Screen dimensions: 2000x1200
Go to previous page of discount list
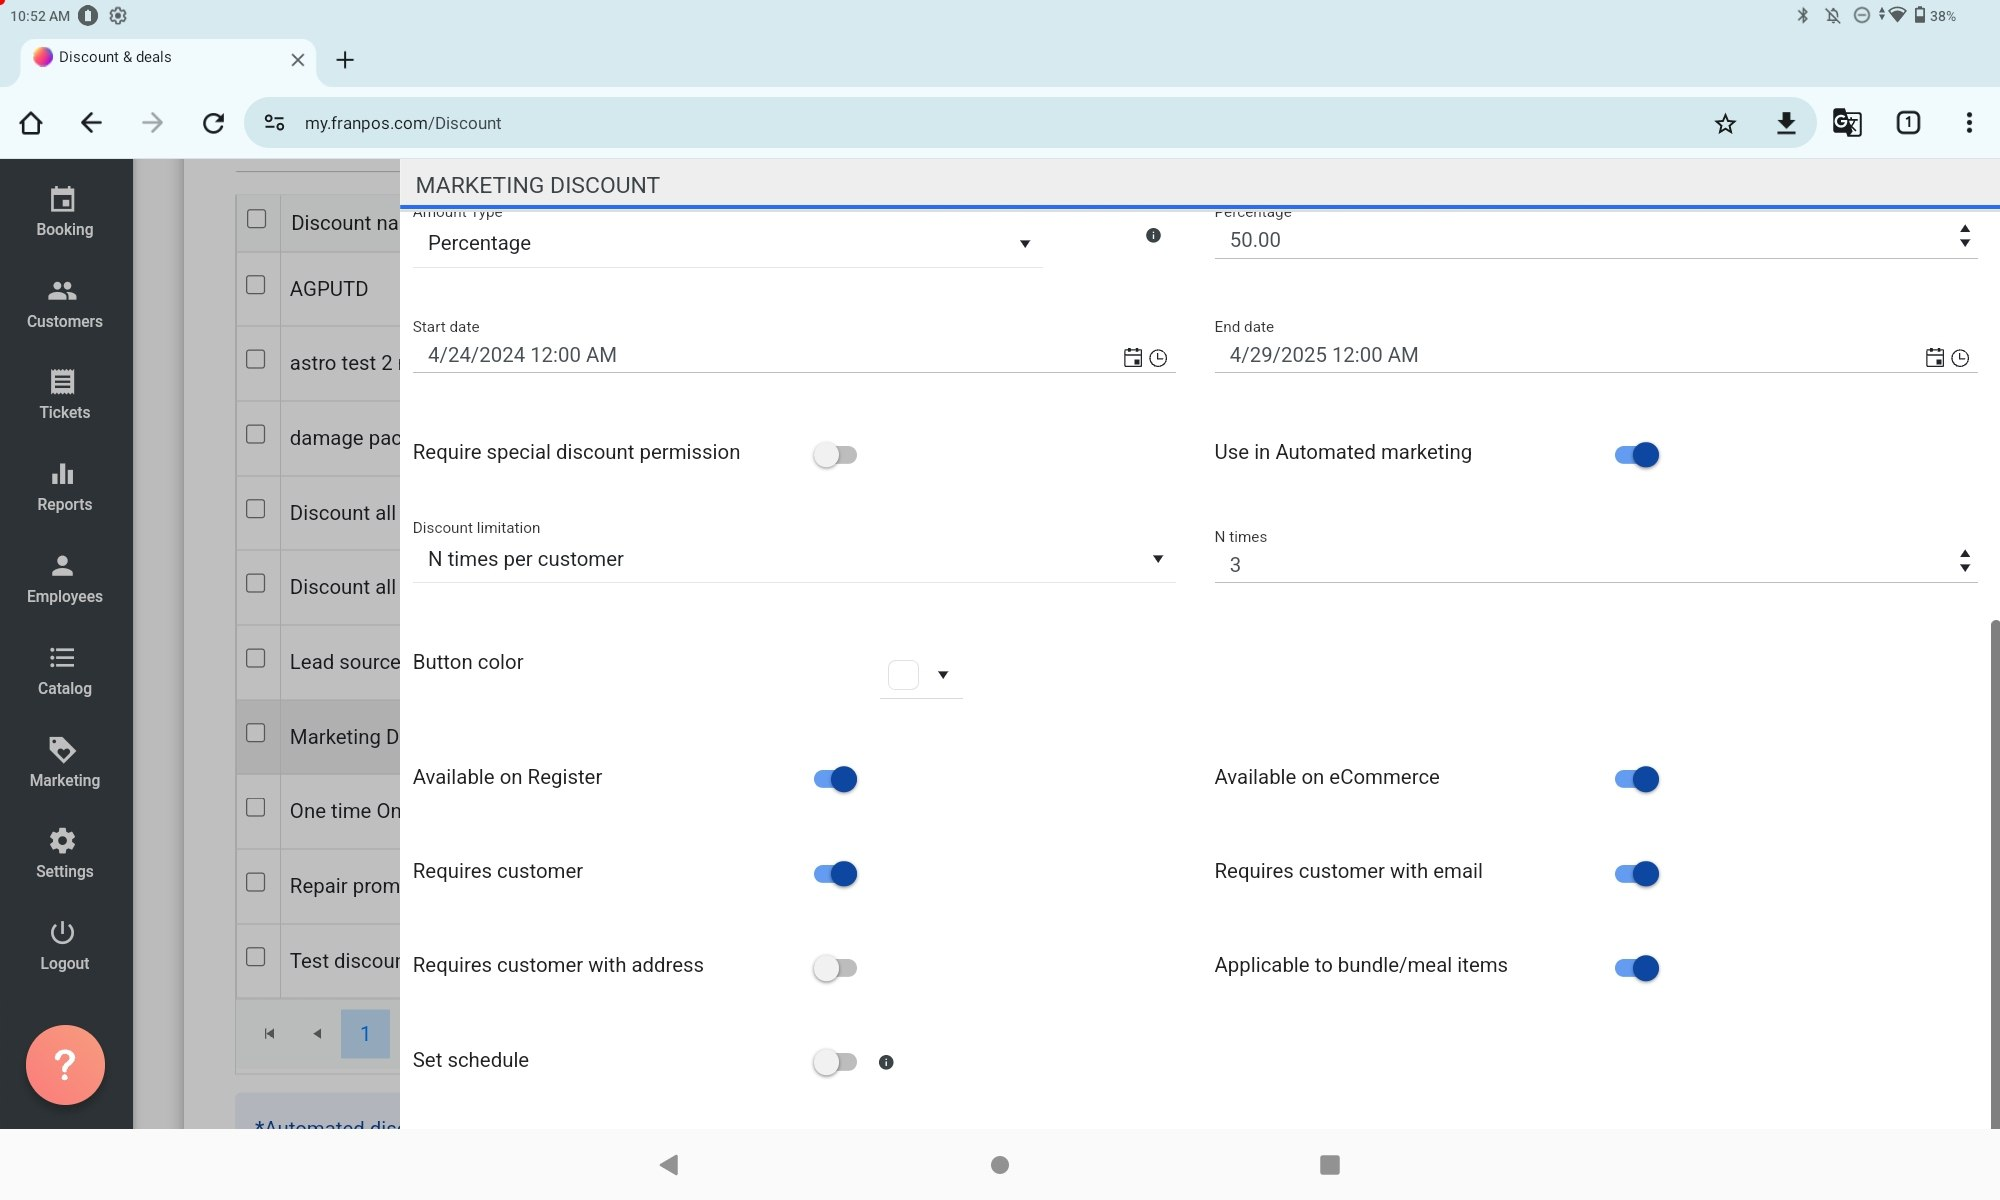point(317,1034)
